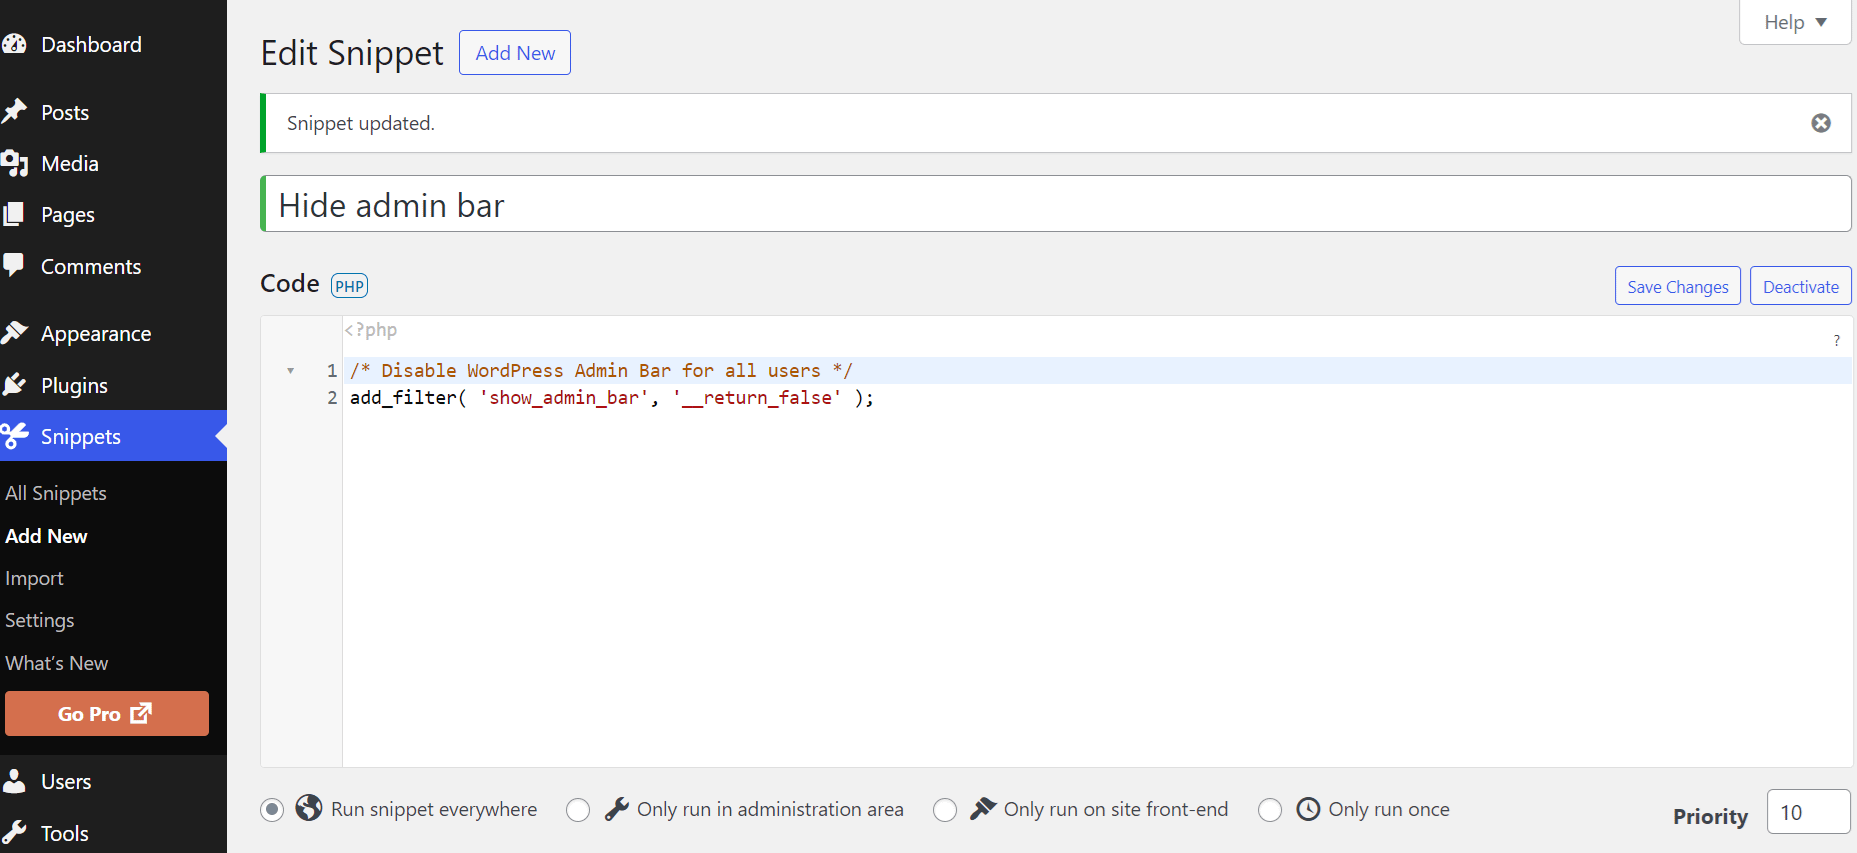Click the Tools wrench icon
This screenshot has height=853, width=1857.
[14, 833]
